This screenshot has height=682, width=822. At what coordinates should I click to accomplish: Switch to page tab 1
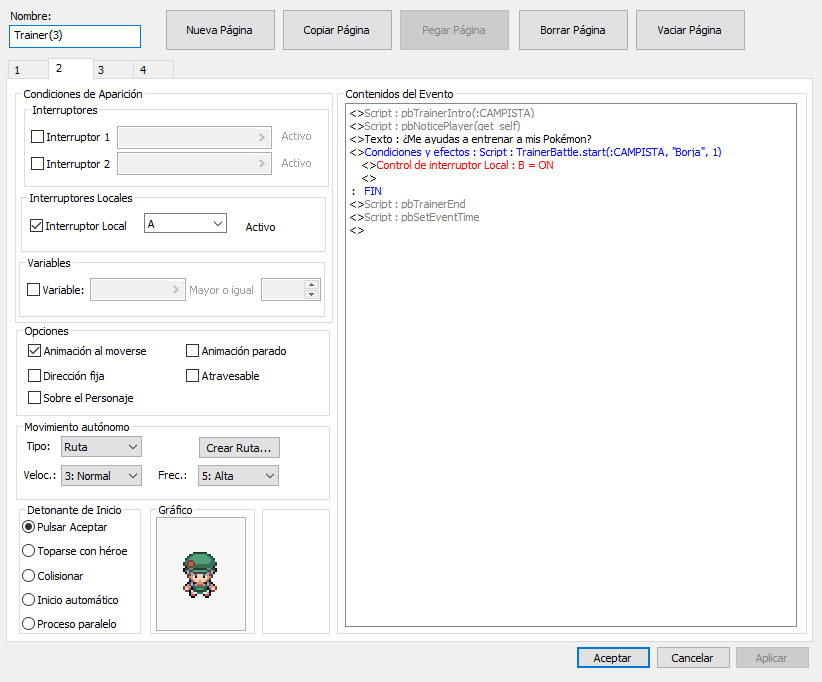tap(28, 70)
